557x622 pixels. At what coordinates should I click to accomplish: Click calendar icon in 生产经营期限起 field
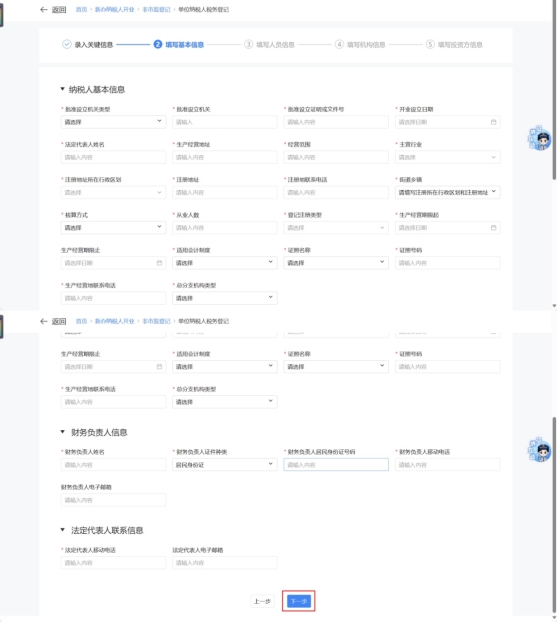point(493,228)
